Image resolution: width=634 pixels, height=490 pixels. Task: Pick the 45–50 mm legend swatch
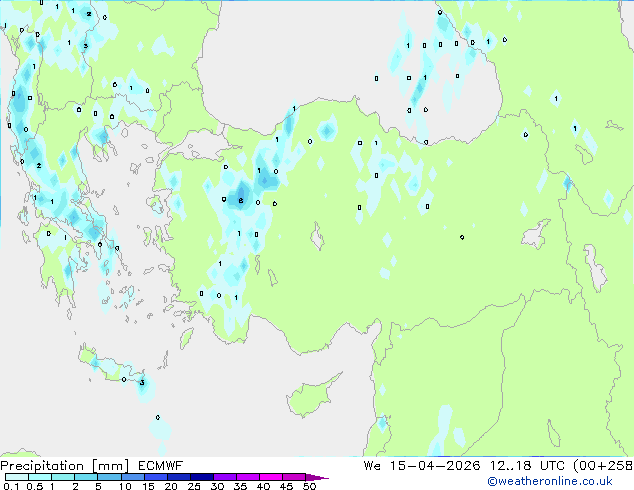[x=294, y=477]
